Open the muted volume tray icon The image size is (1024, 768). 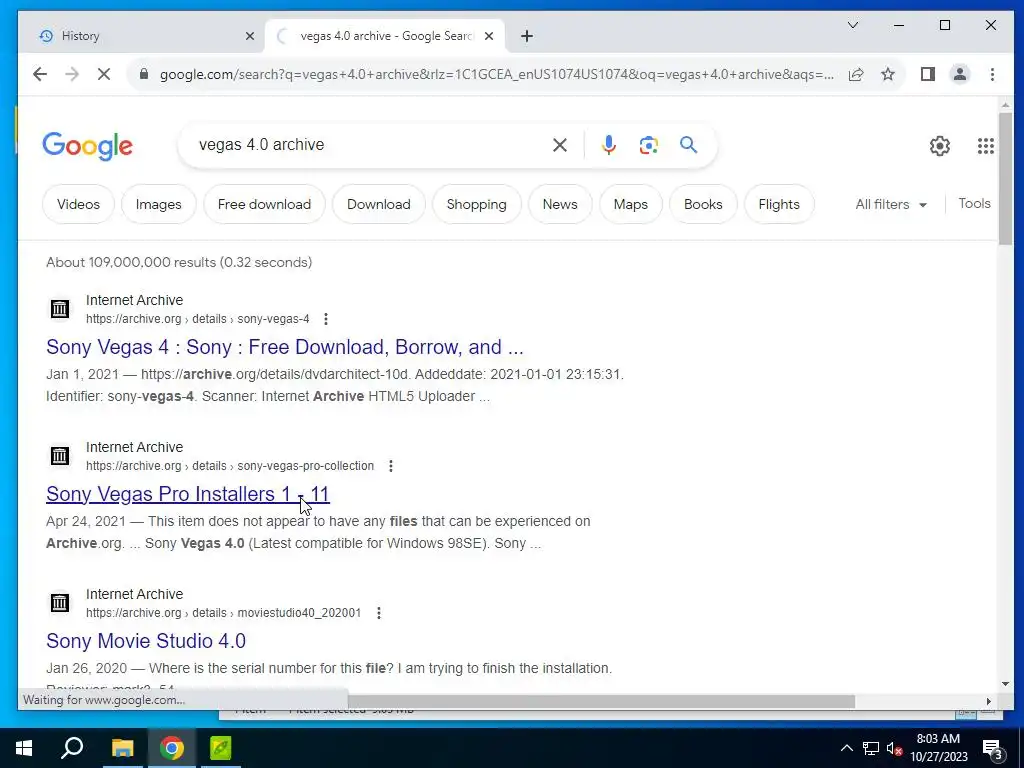pyautogui.click(x=894, y=748)
